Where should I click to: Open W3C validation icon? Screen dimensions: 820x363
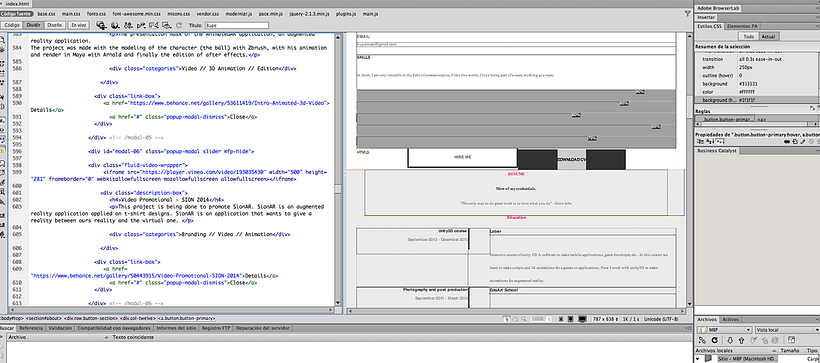coord(141,25)
